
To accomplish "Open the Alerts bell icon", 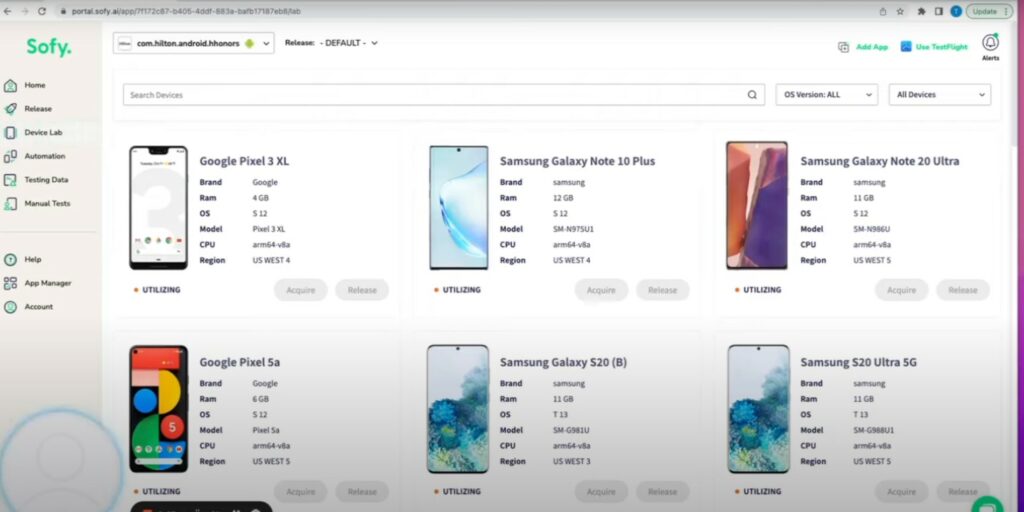I will (x=990, y=42).
